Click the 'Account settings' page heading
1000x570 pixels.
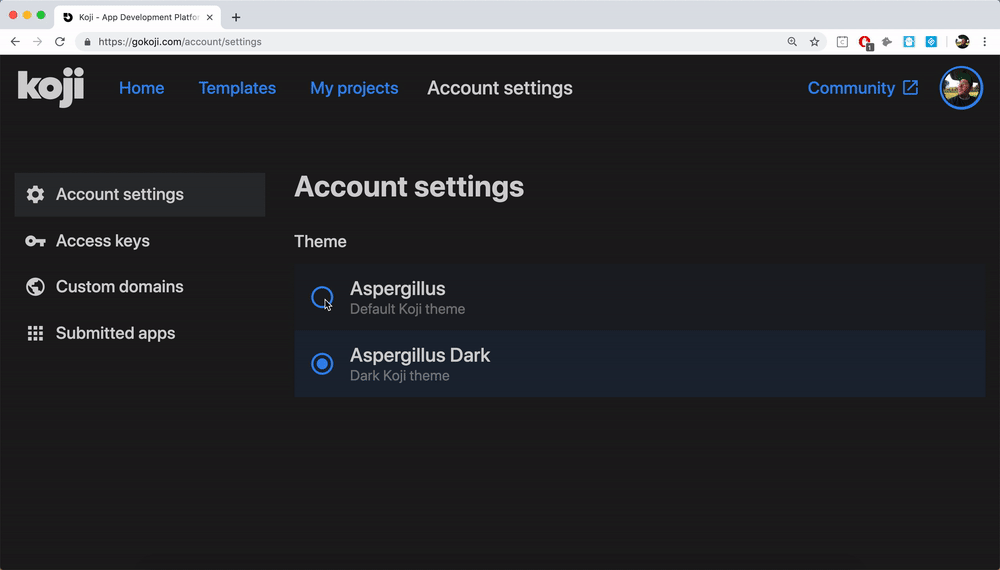(x=409, y=187)
